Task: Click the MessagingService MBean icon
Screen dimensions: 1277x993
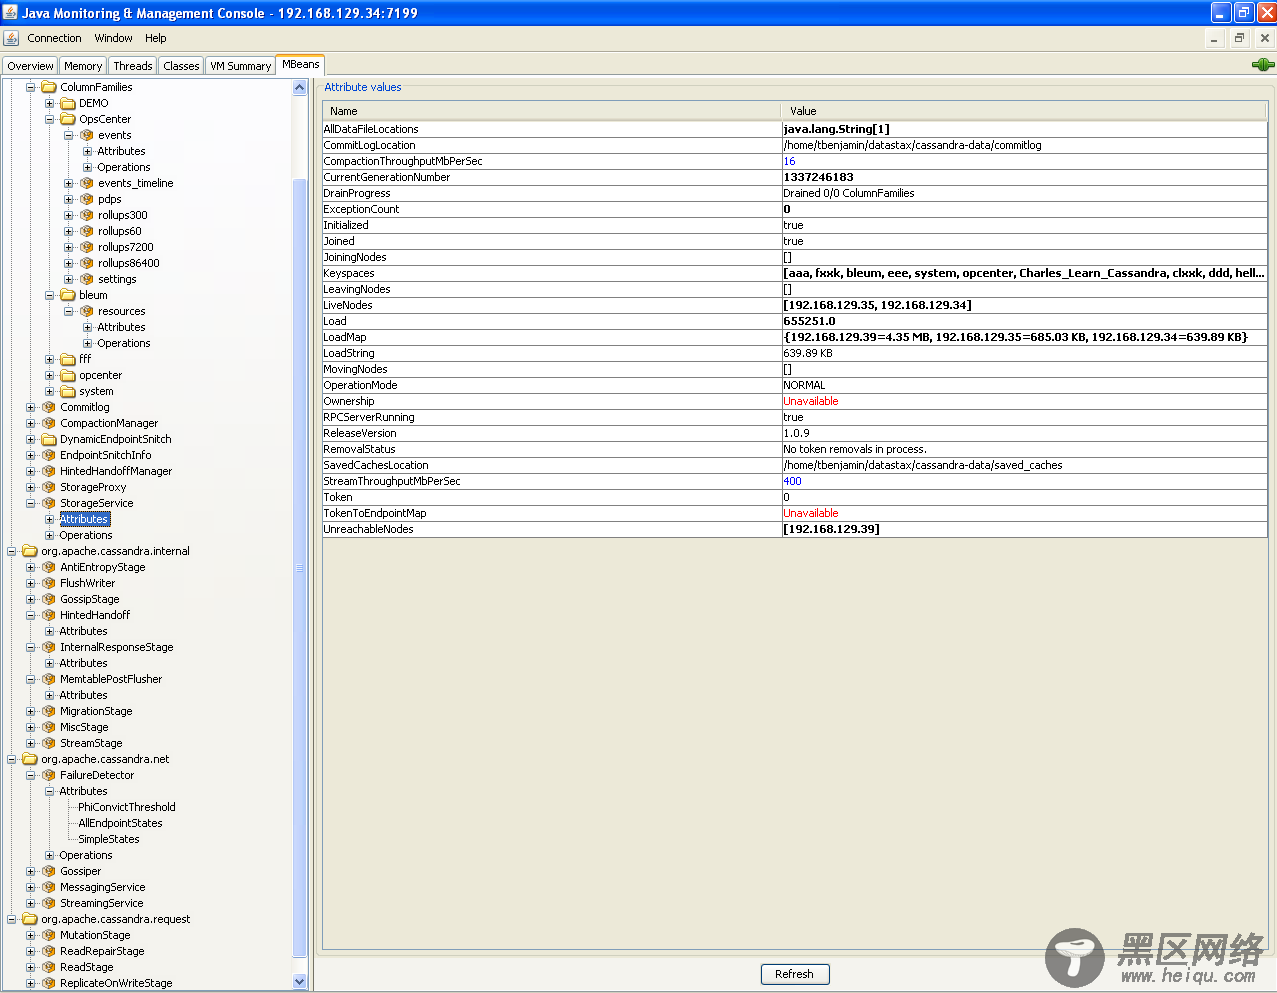Action: coord(49,887)
